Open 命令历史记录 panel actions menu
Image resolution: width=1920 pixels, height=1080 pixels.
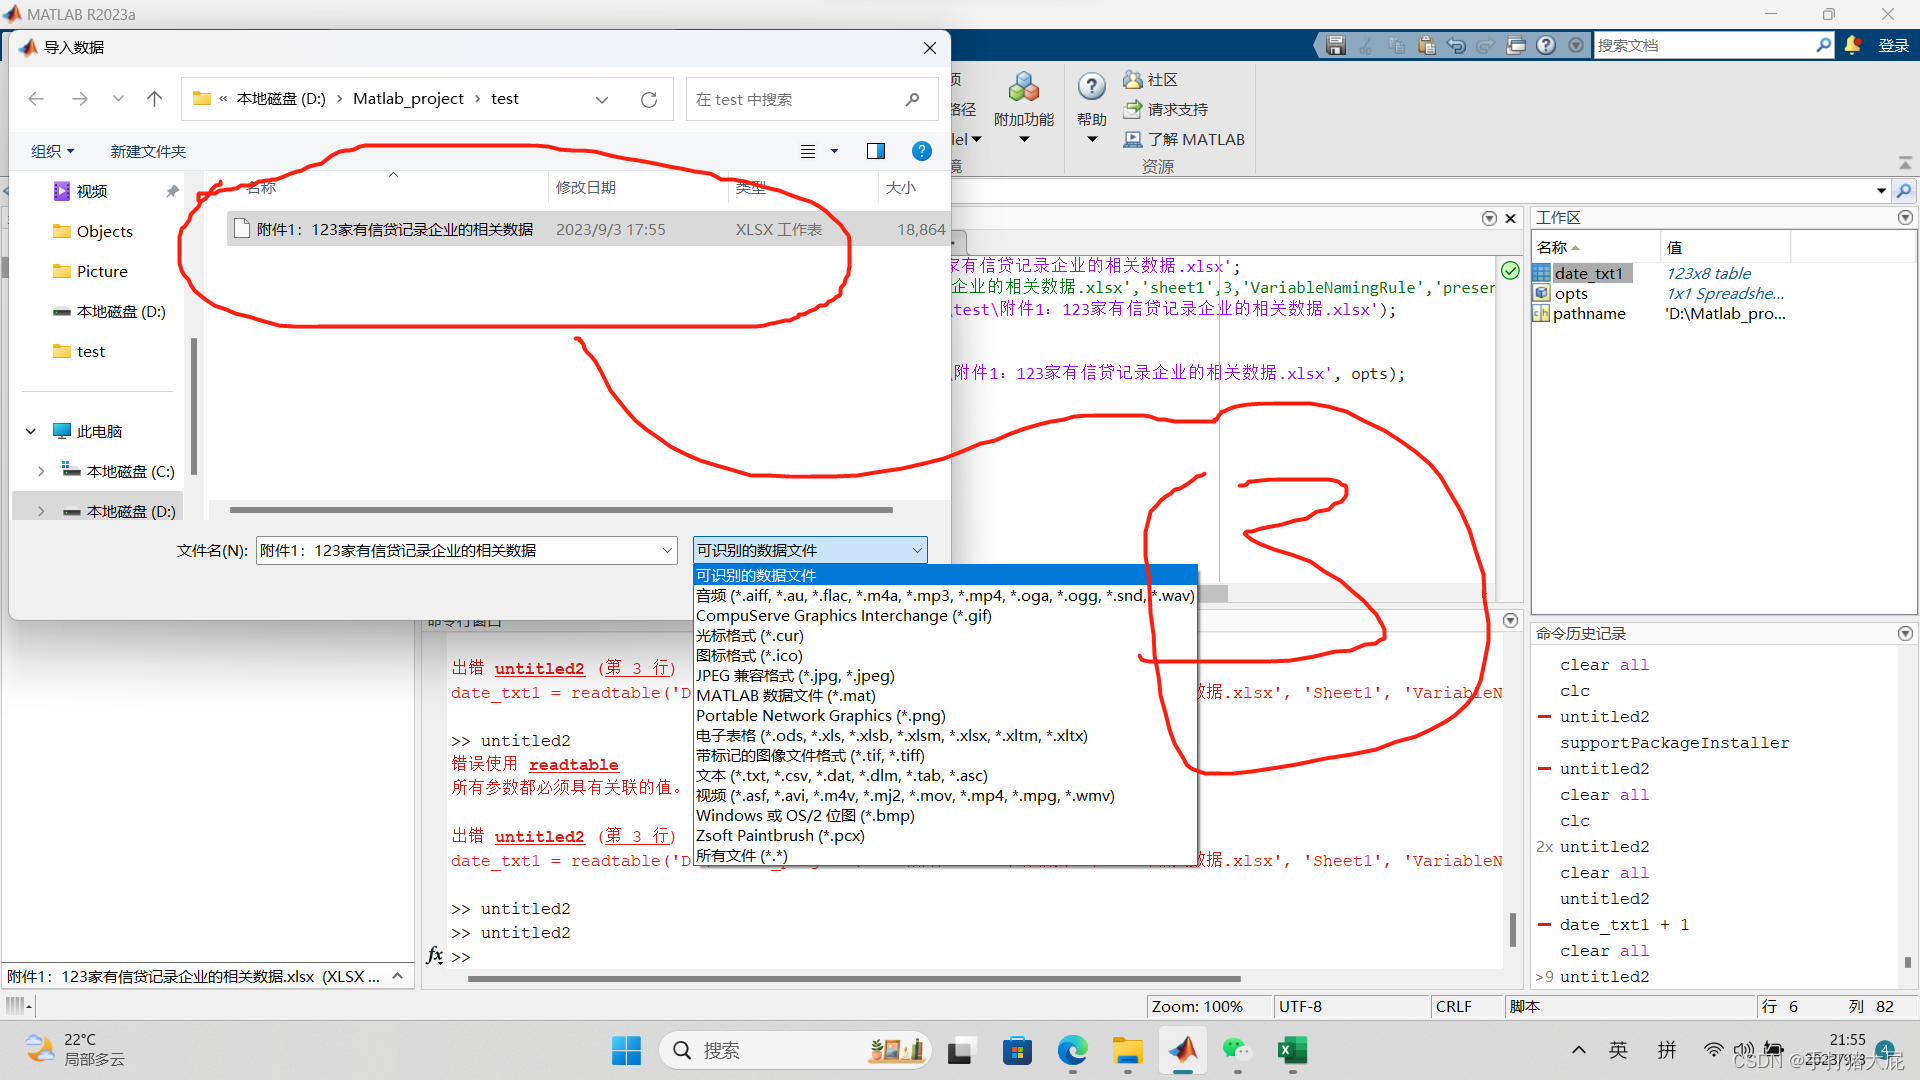[x=1905, y=633]
